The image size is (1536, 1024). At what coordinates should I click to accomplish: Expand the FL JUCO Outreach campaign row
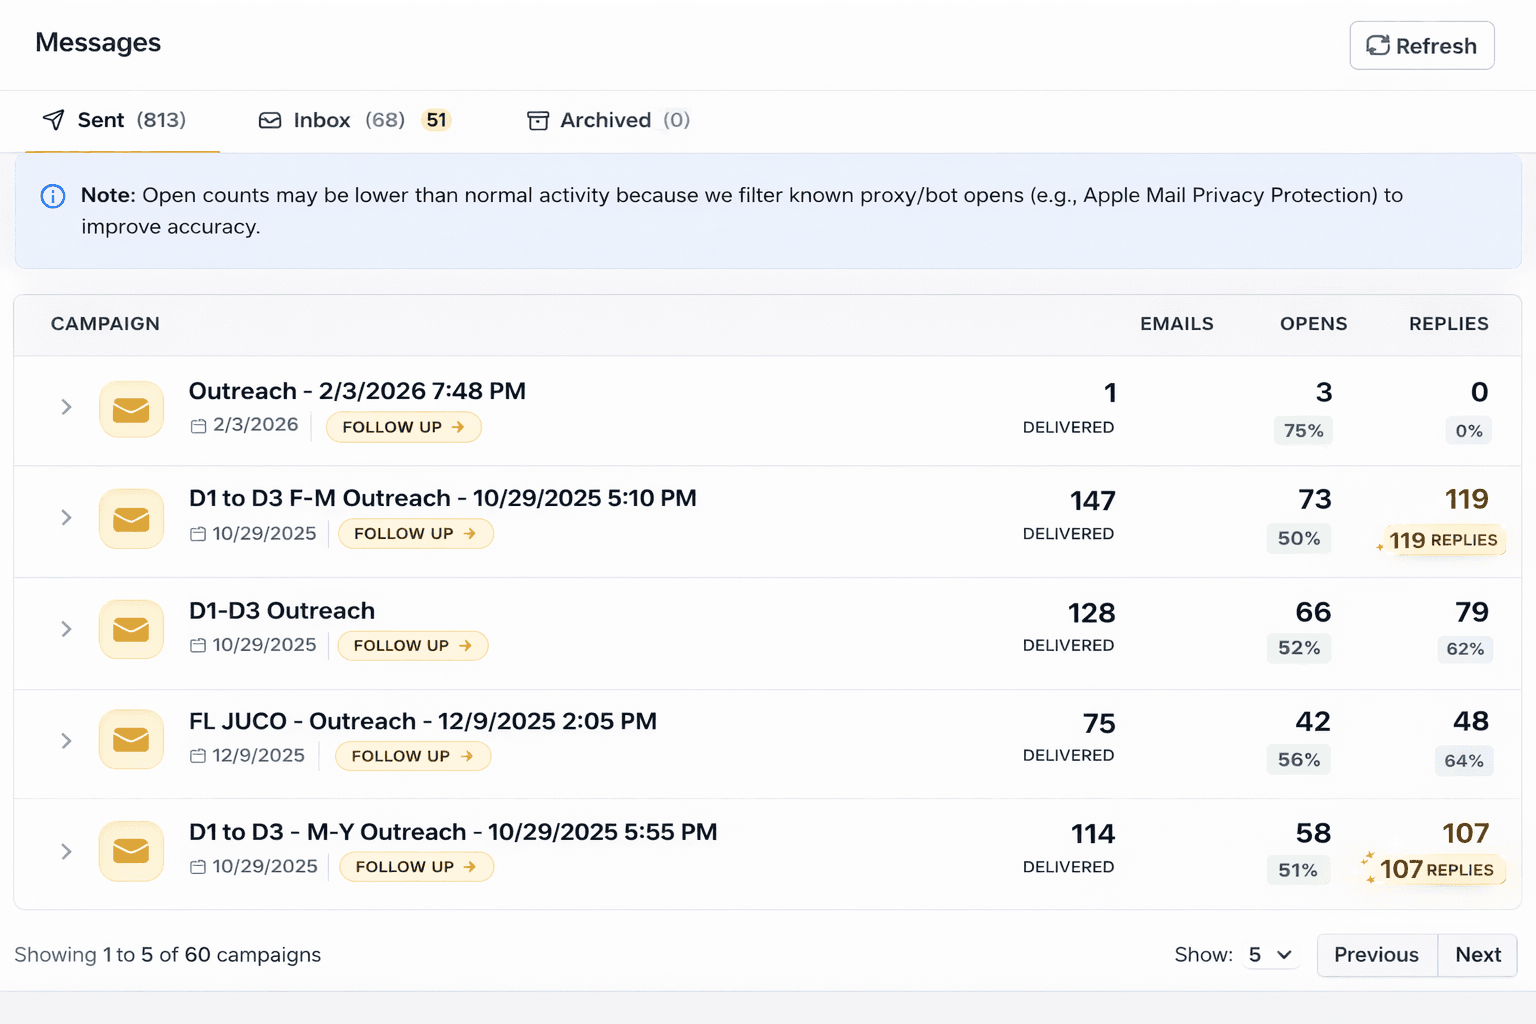(66, 741)
